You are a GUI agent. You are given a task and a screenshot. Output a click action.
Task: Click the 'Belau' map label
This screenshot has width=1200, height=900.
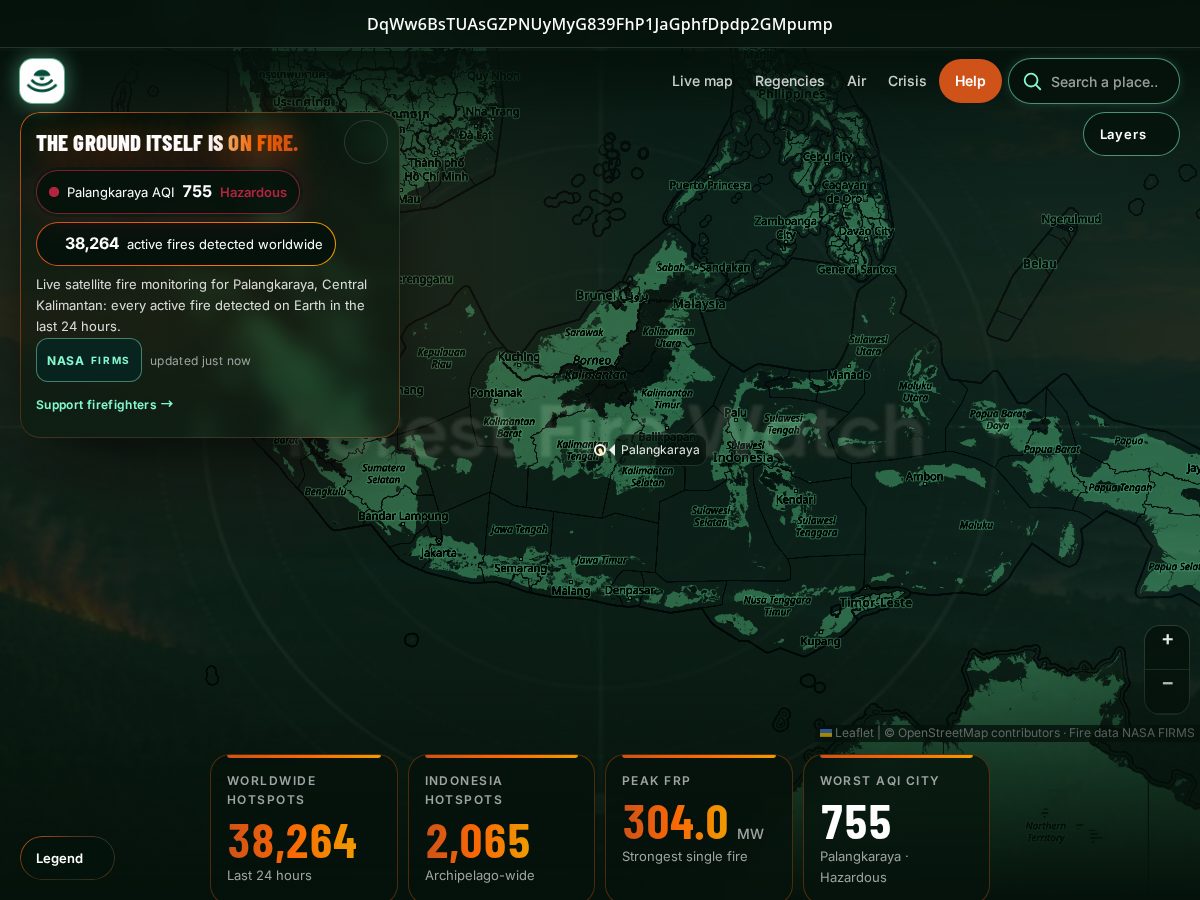[1039, 263]
